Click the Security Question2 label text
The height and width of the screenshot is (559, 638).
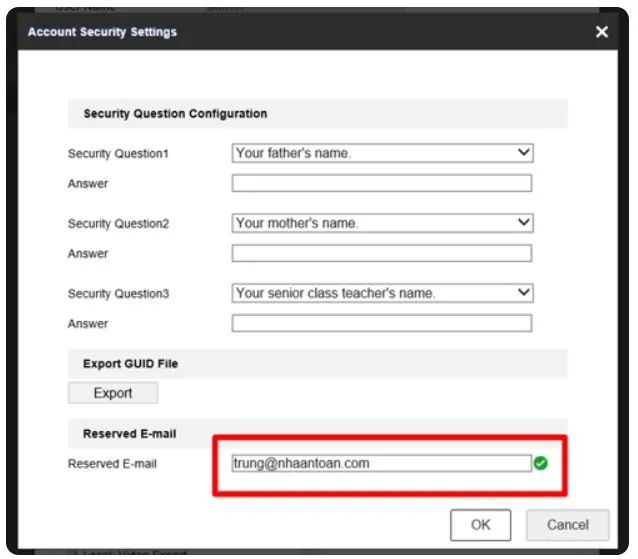[118, 224]
